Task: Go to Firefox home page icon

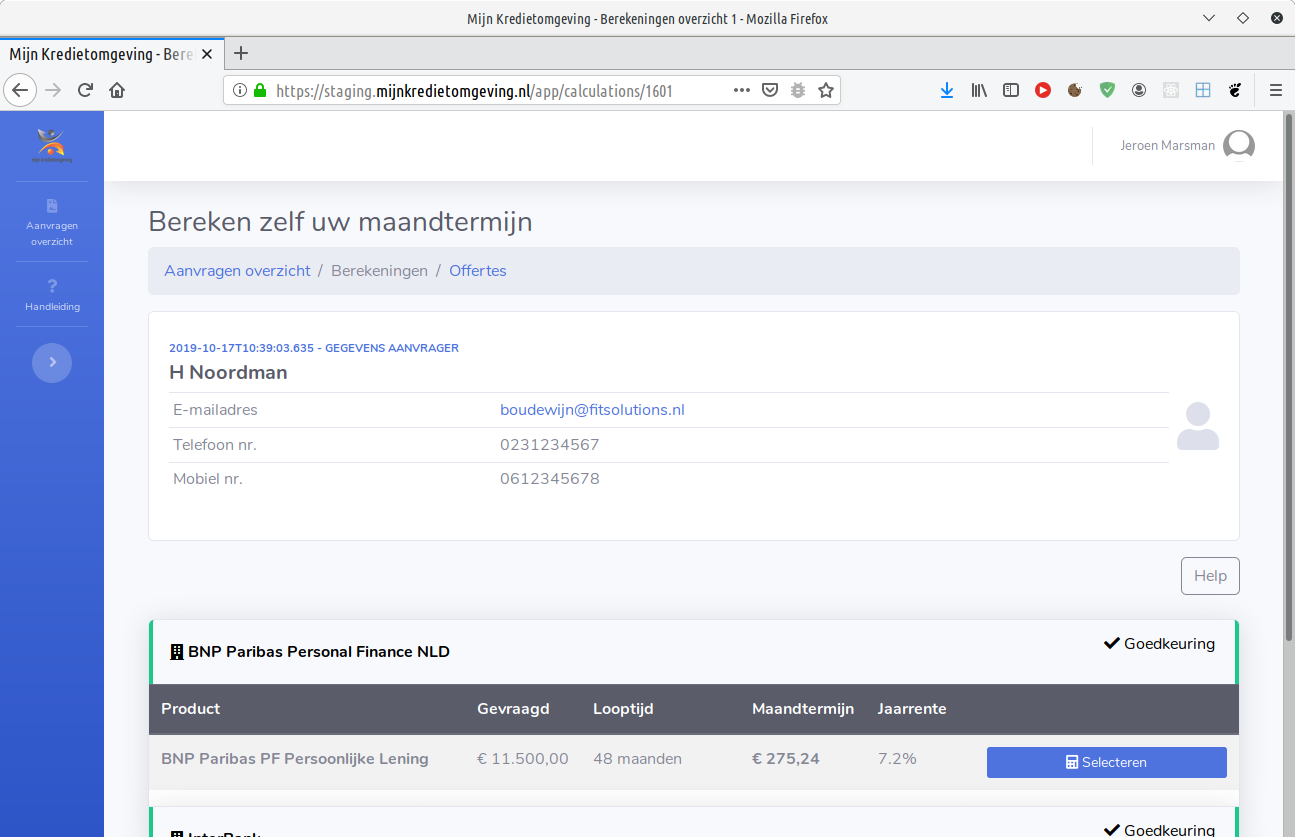Action: [x=117, y=90]
